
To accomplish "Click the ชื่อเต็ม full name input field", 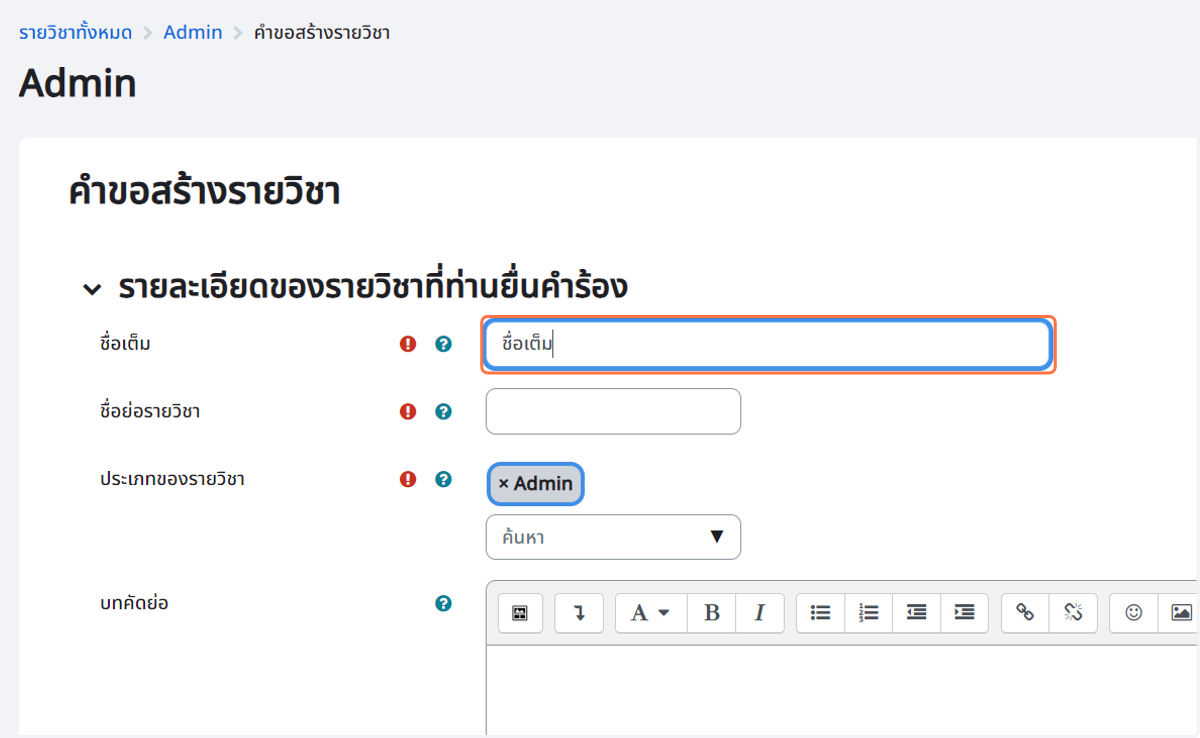I will (x=768, y=345).
